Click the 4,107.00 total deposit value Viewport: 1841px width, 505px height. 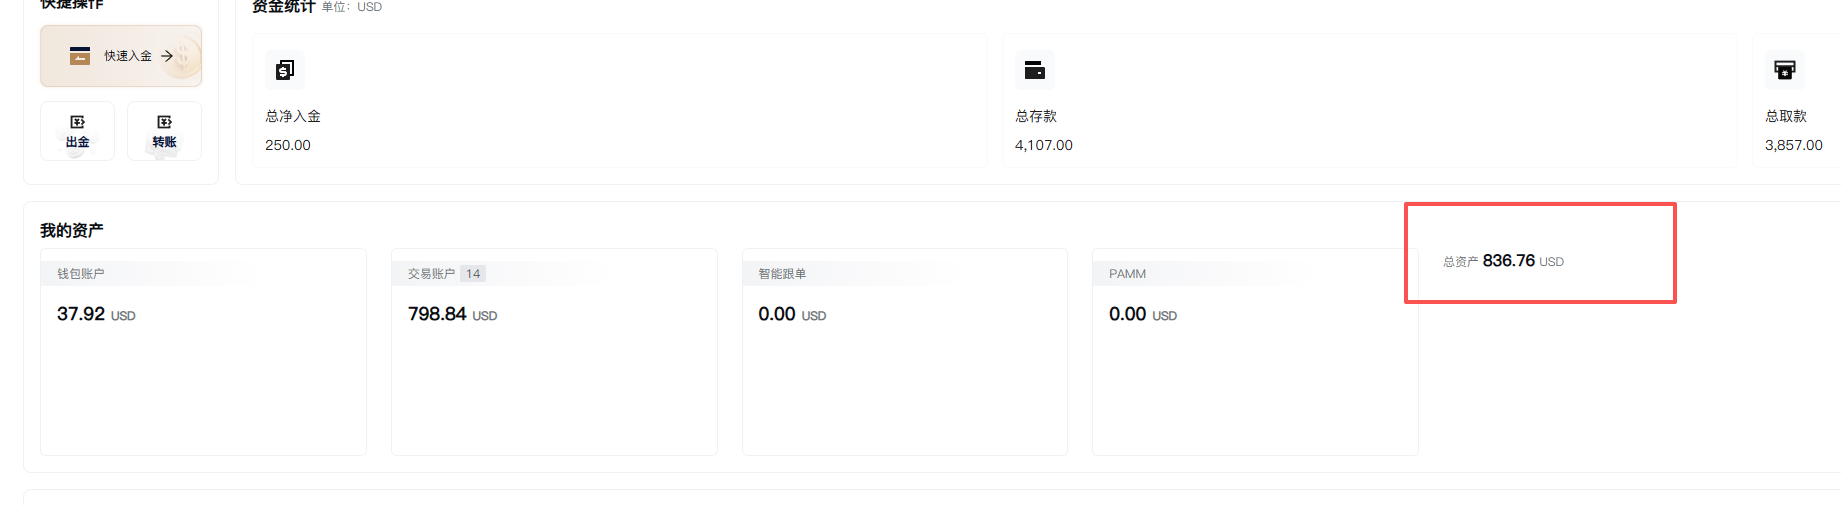tap(1043, 145)
